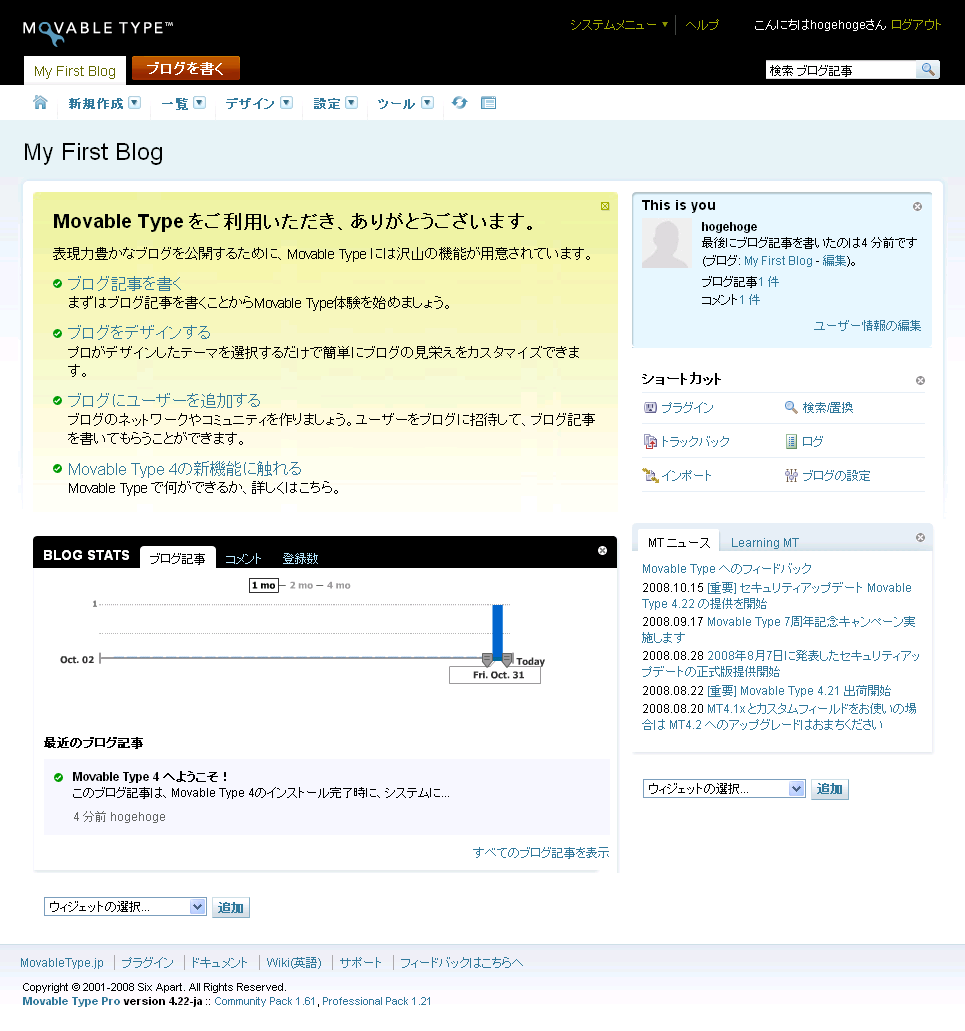Open the widget selector in right sidebar

(x=724, y=788)
